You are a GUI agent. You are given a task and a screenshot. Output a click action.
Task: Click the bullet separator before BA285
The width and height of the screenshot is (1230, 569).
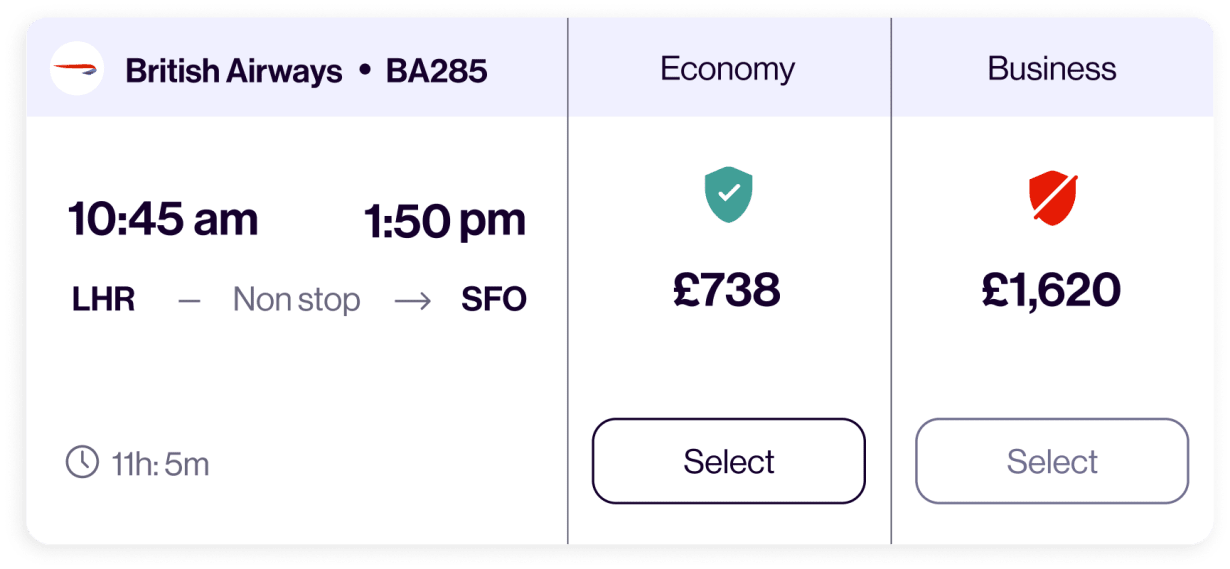coord(364,71)
